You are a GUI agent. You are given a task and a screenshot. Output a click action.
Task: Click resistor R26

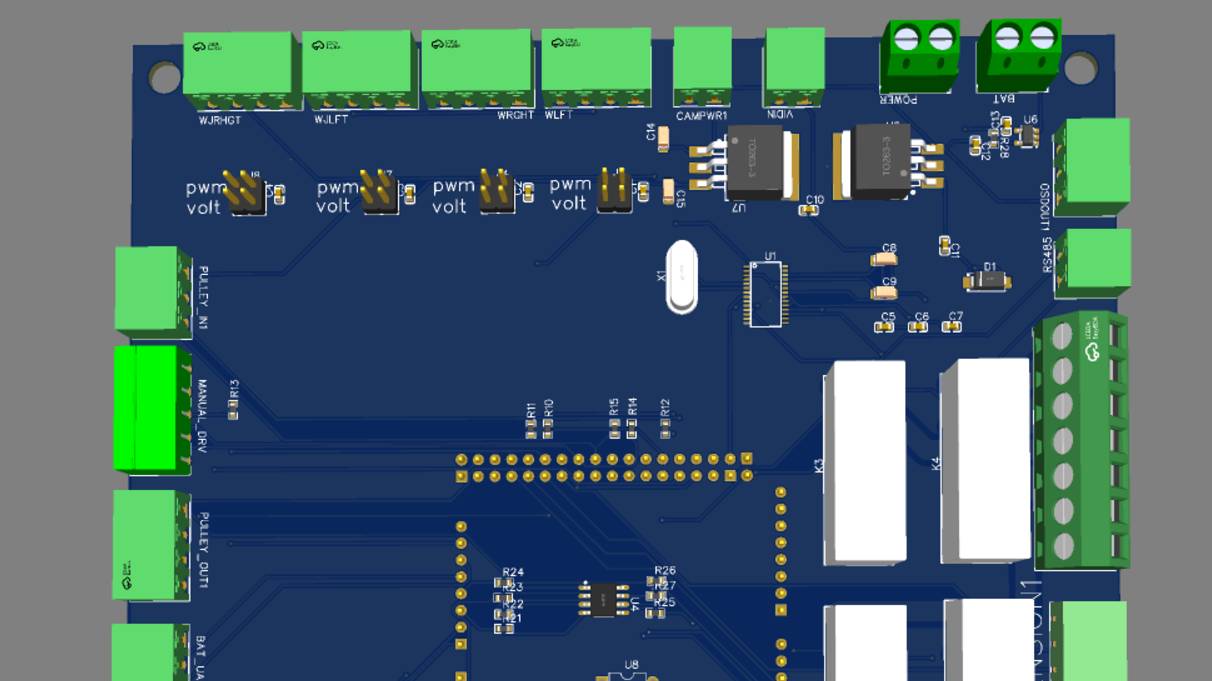(656, 581)
